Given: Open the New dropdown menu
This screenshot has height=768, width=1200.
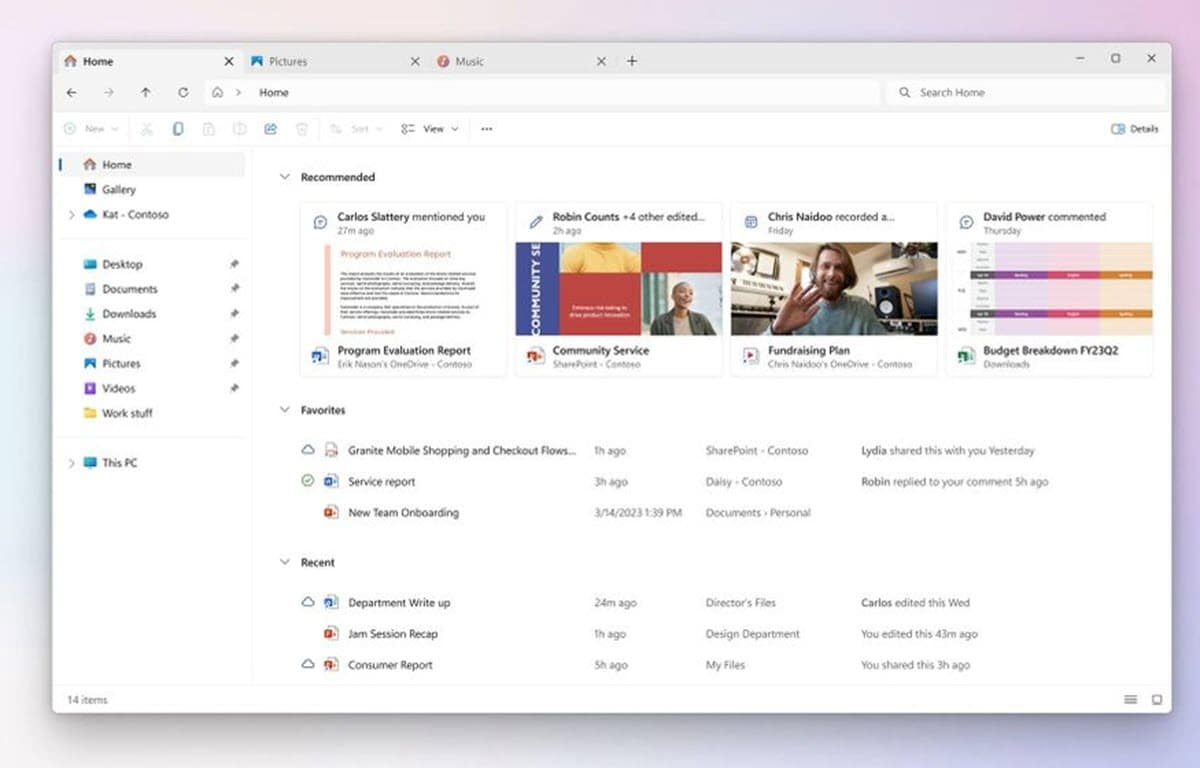Looking at the screenshot, I should [x=91, y=129].
